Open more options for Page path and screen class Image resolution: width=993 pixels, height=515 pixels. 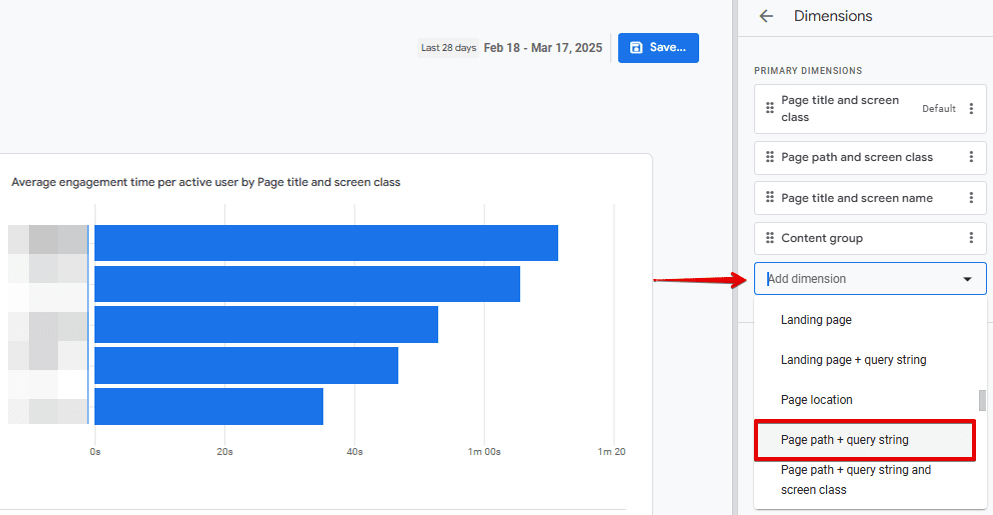971,157
